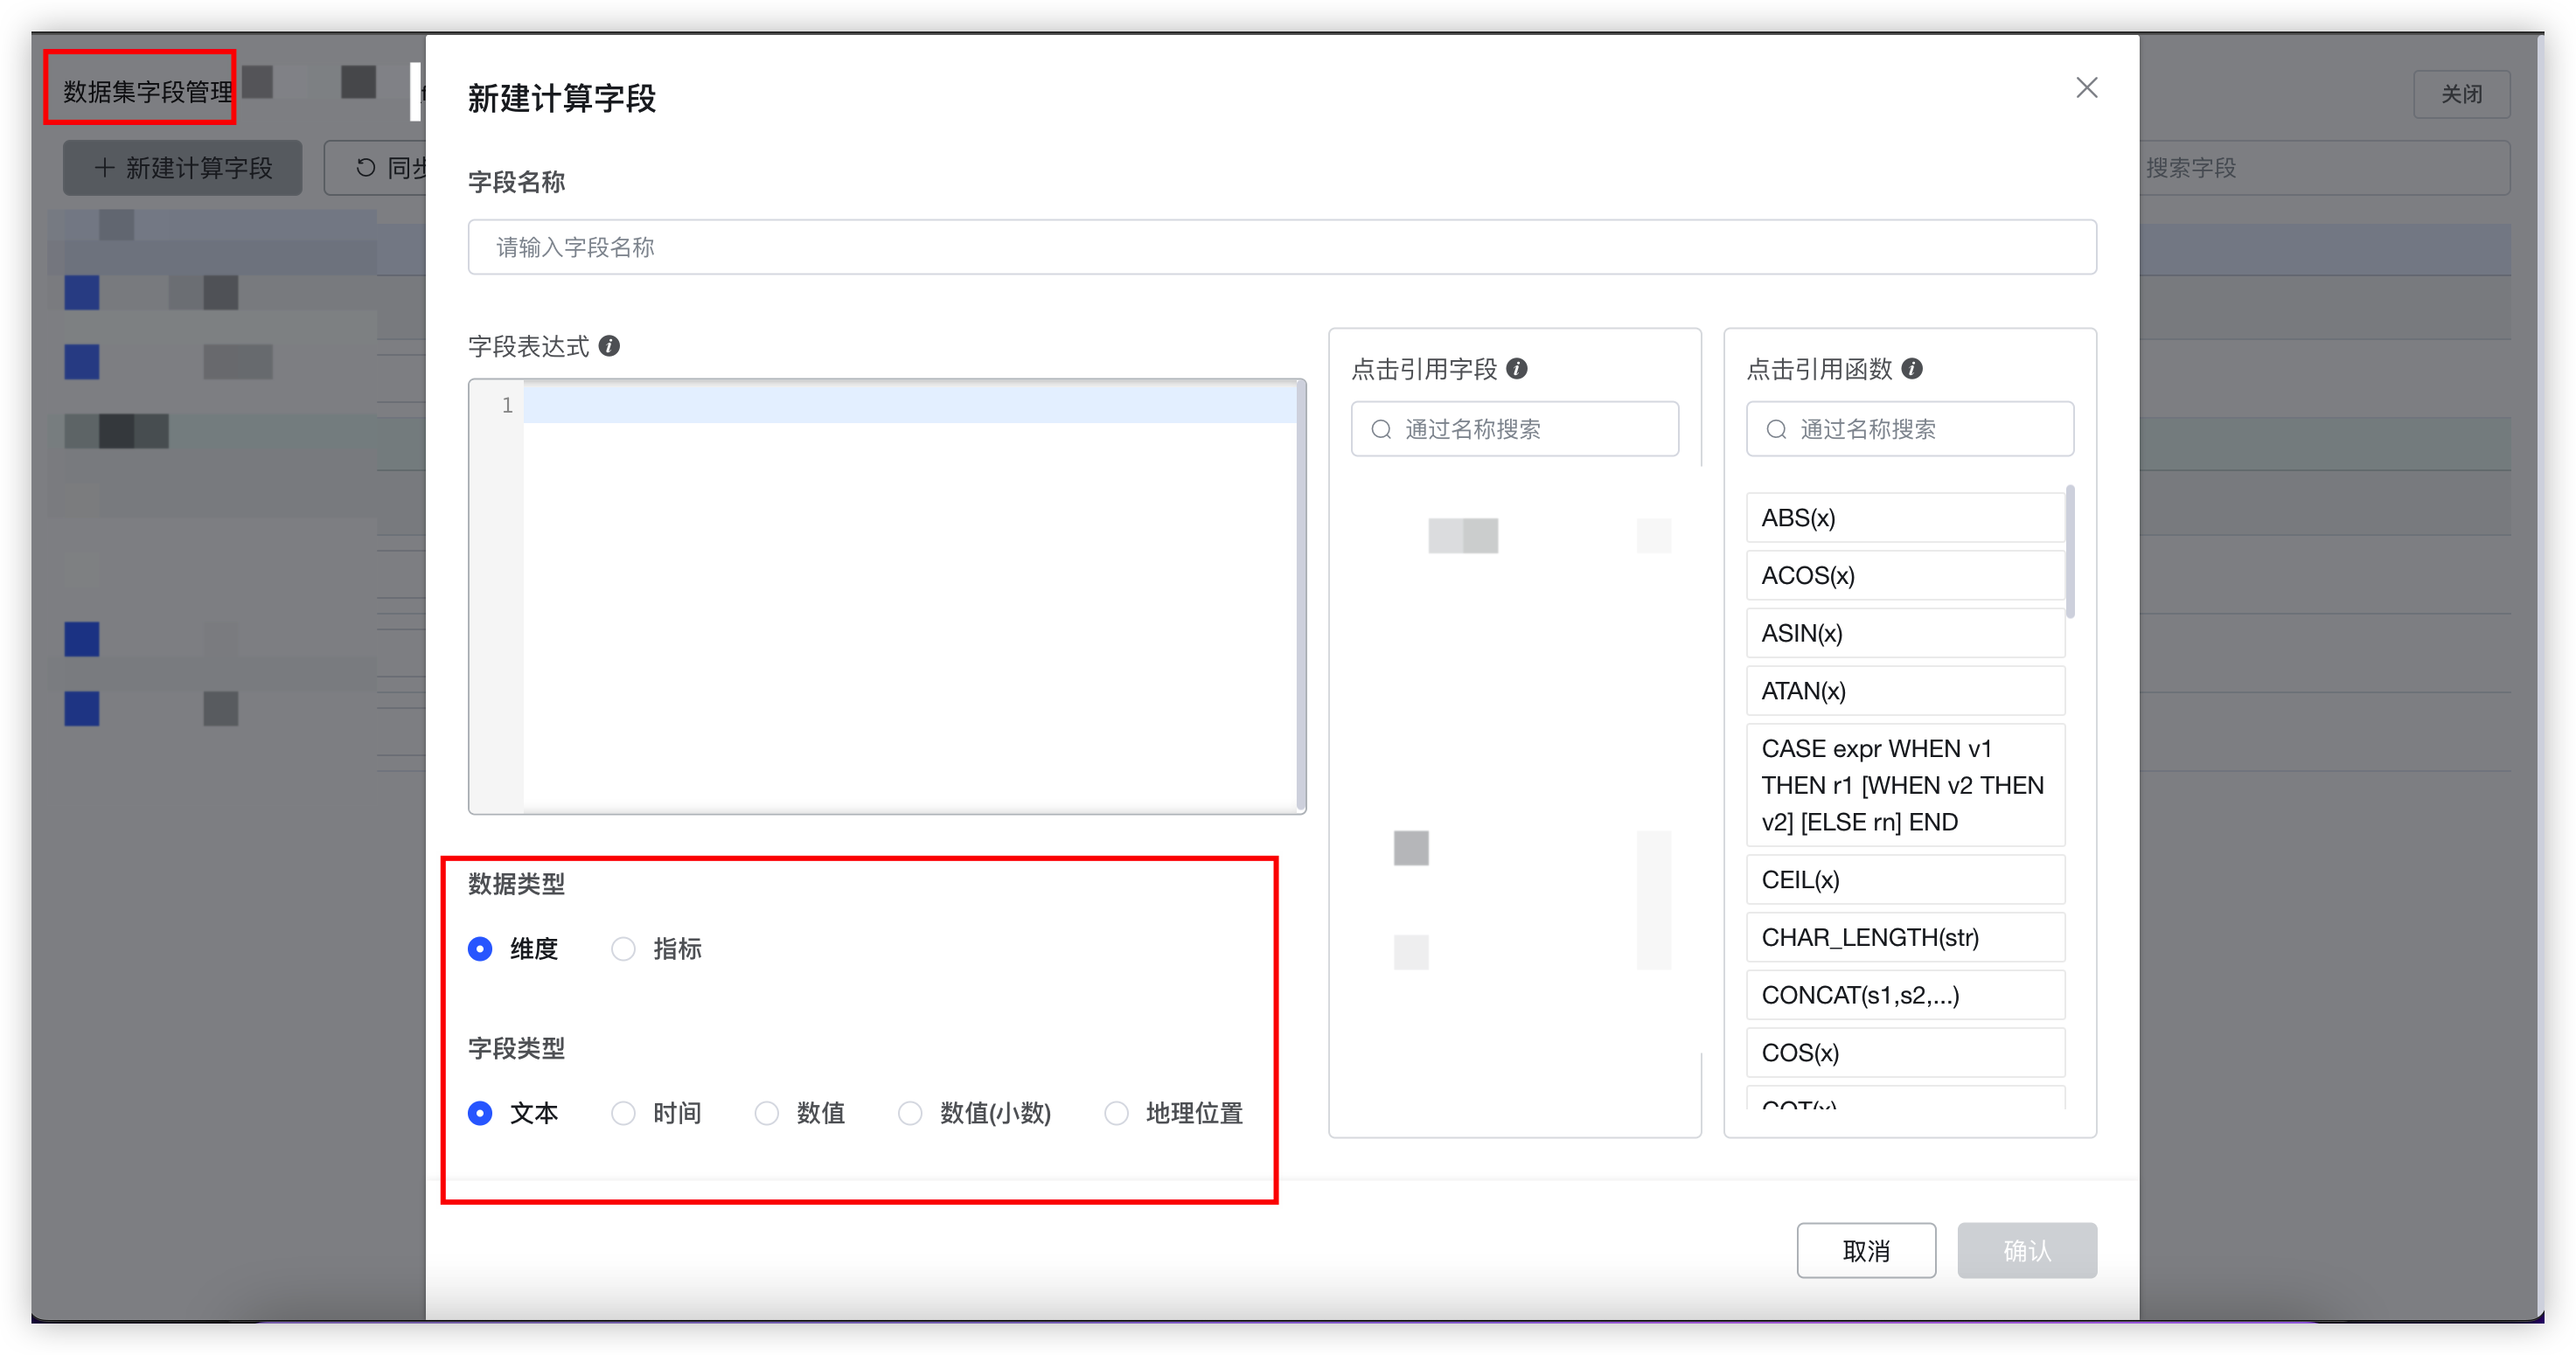Screen dimensions: 2576x1355
Task: Click the plus icon on 新建计算字段
Action: click(105, 167)
